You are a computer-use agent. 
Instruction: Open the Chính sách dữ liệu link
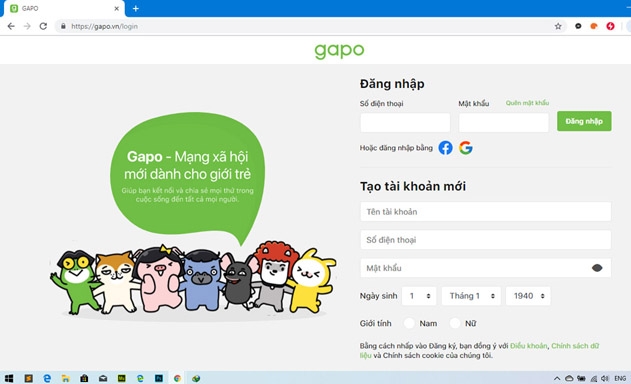coord(575,346)
